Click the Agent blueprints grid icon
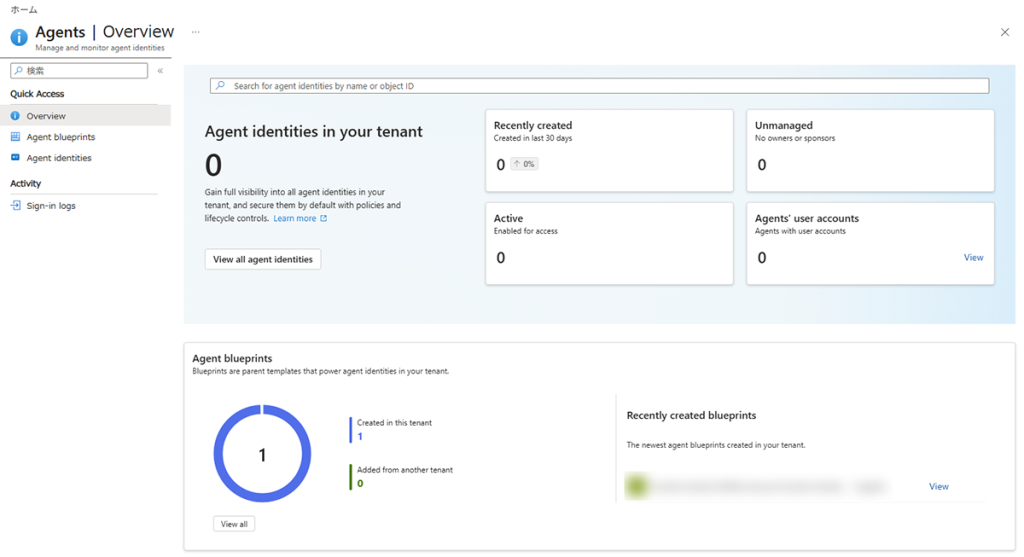 tap(15, 136)
